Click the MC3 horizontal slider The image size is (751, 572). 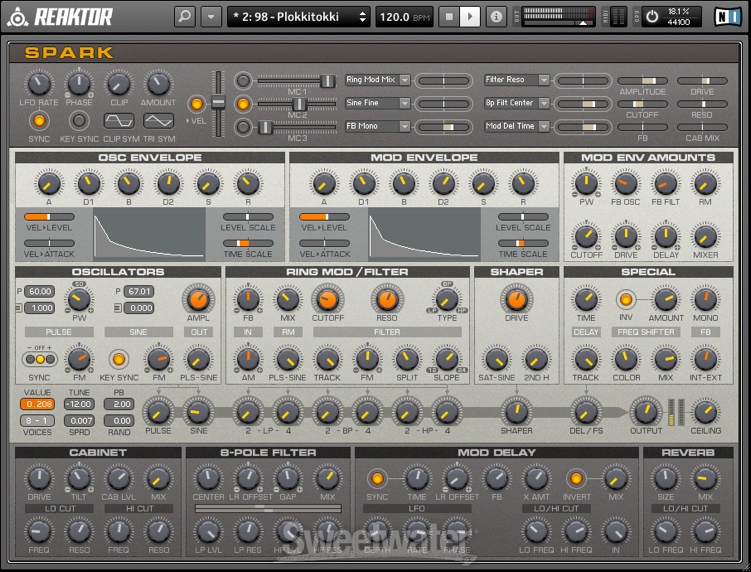297,127
